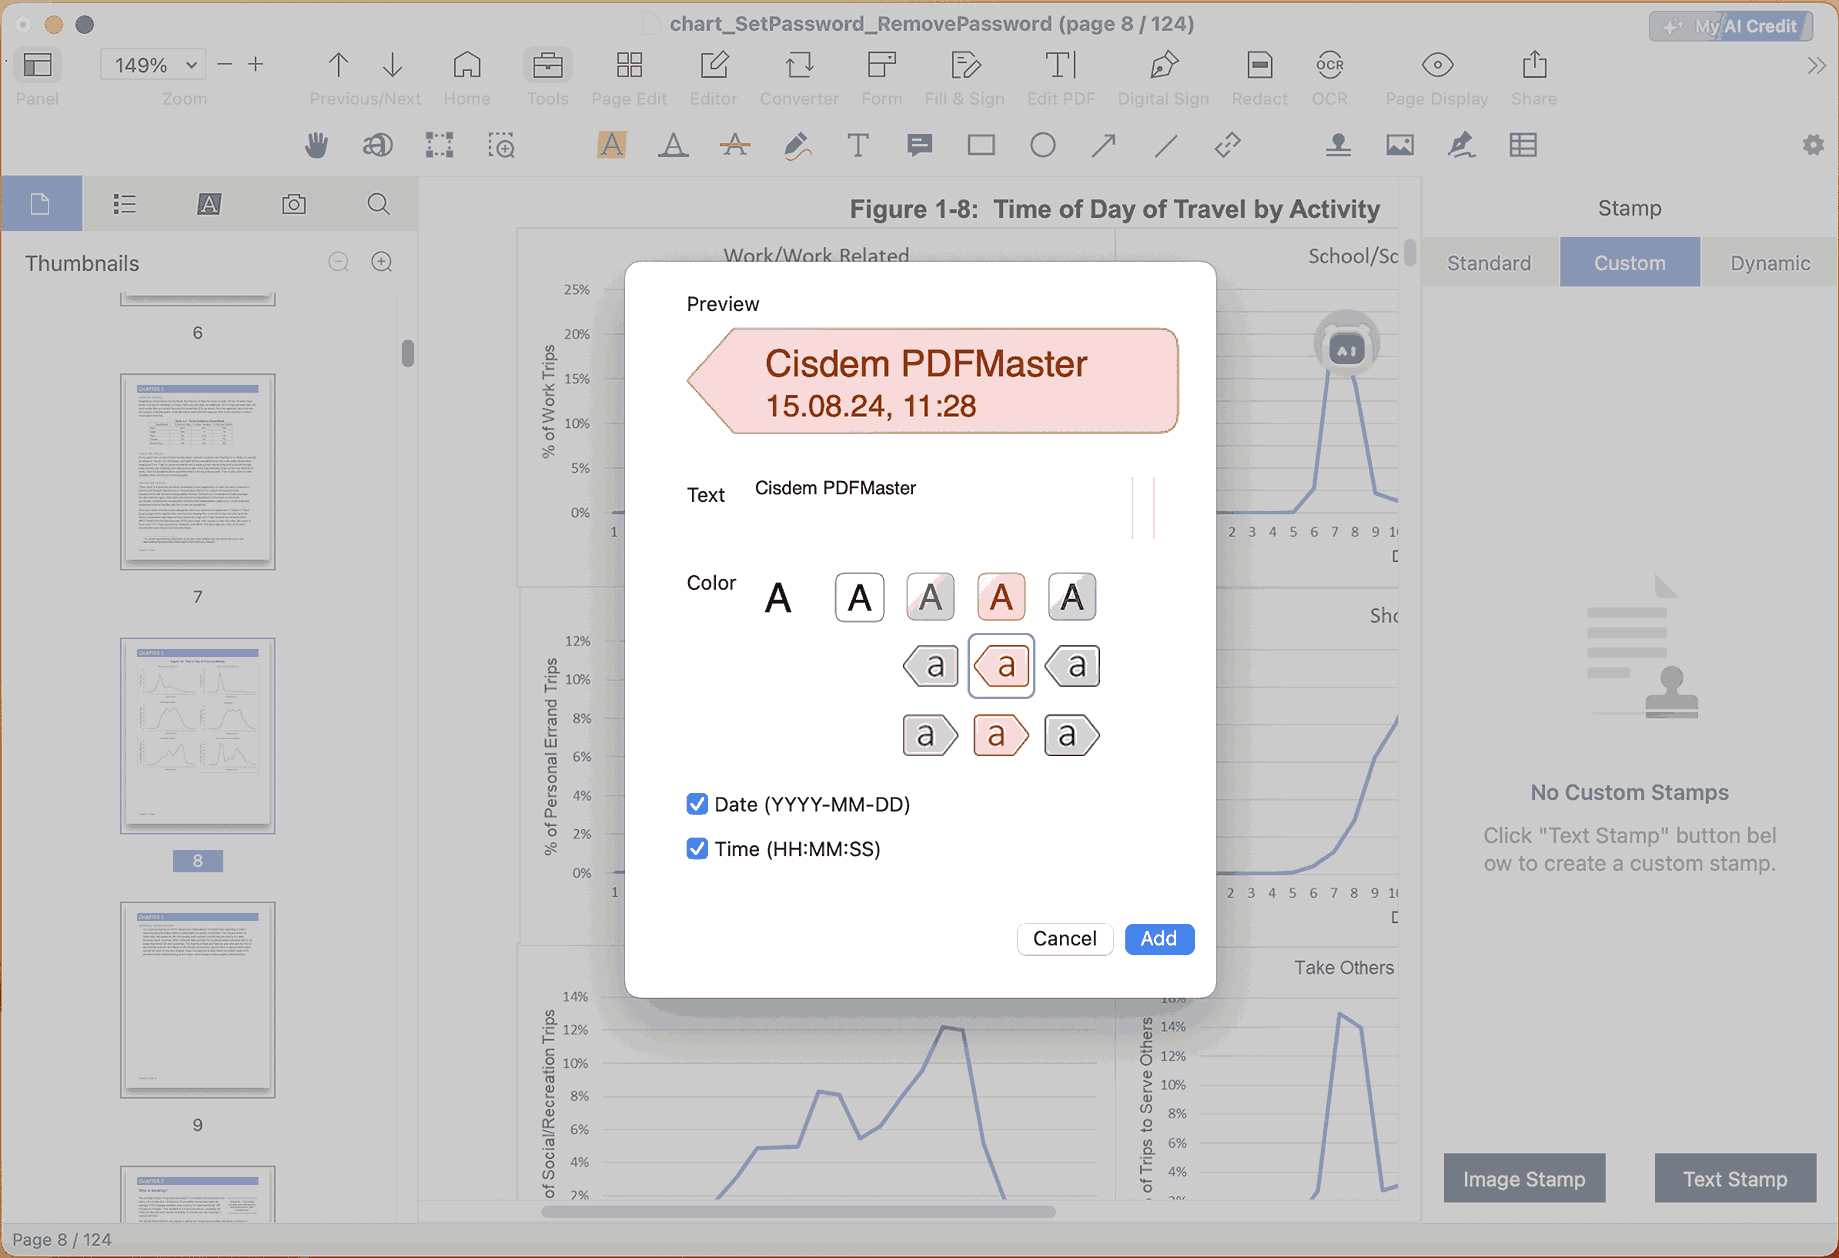The image size is (1839, 1258).
Task: Select page 9 thumbnail
Action: coord(198,1000)
